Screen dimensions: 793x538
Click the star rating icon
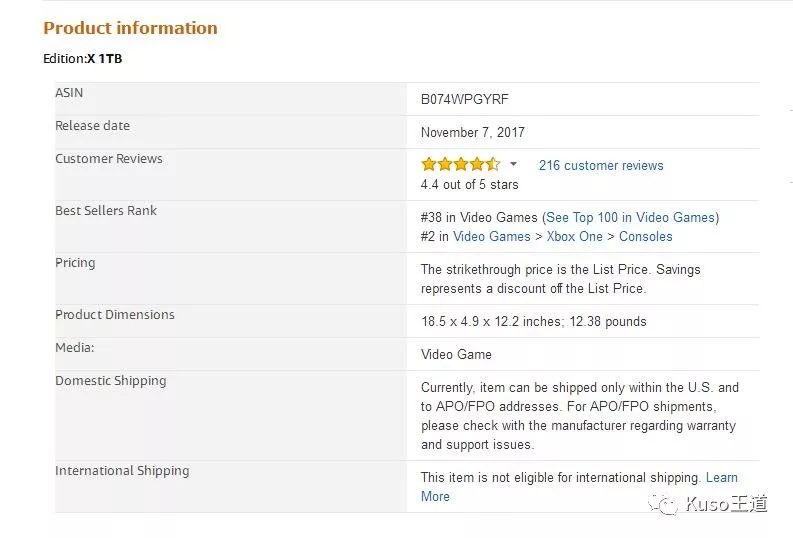pos(460,165)
